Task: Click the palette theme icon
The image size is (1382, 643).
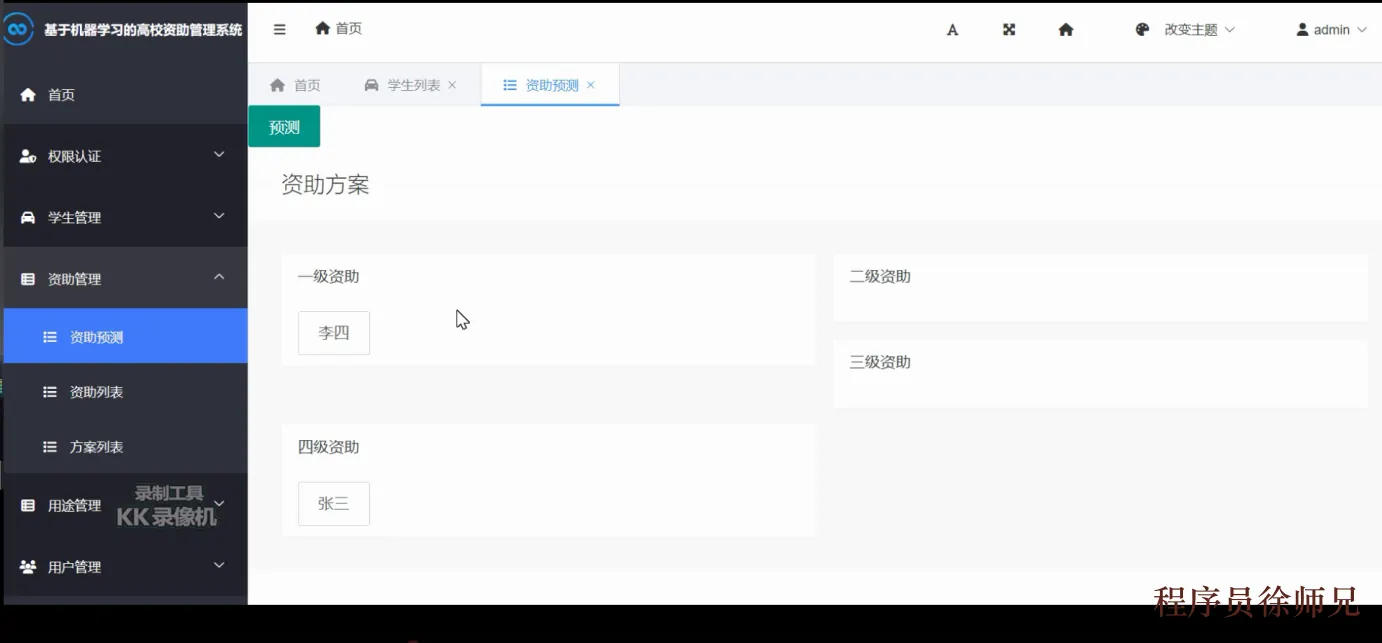Action: coord(1142,30)
